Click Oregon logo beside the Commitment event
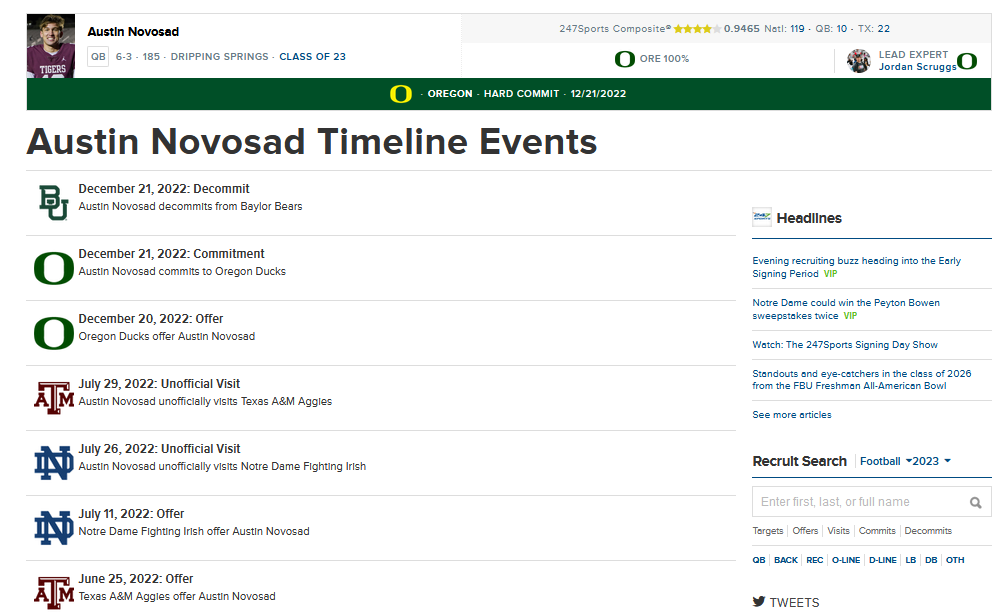 click(x=53, y=268)
